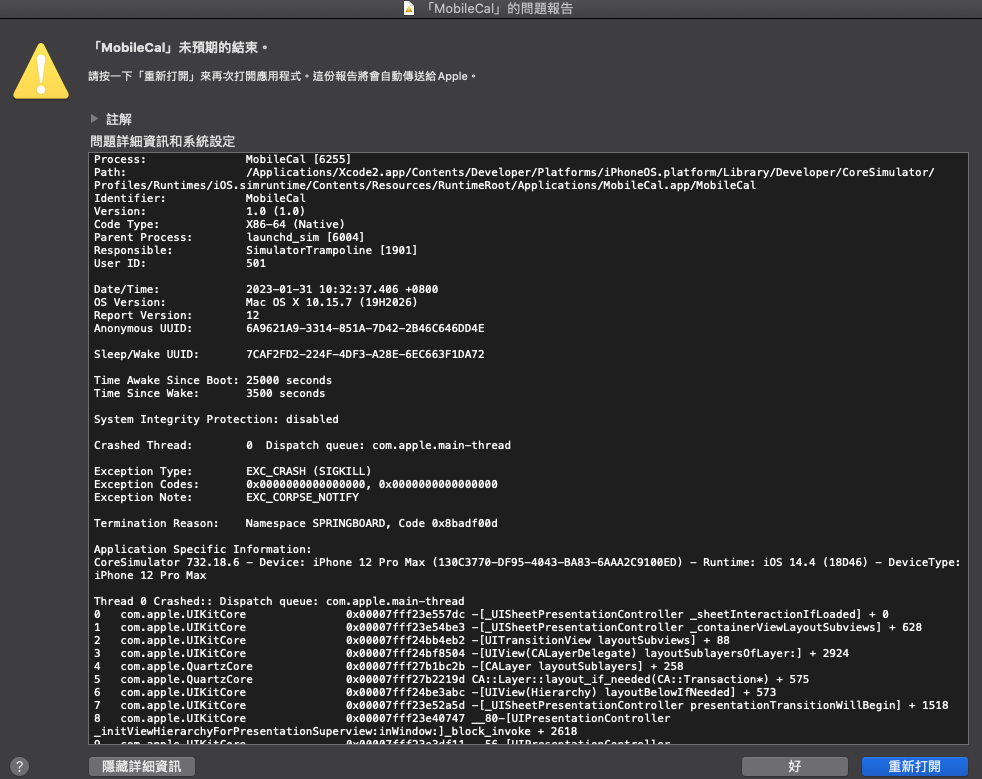This screenshot has height=779, width=982.
Task: Click stack frame 4 CALayer layoutSublayers
Action: coord(389,666)
